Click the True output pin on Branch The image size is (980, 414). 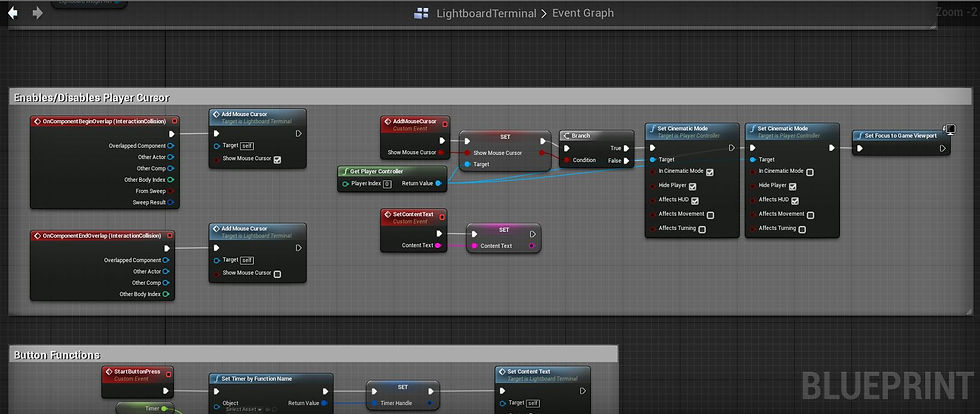tap(626, 148)
